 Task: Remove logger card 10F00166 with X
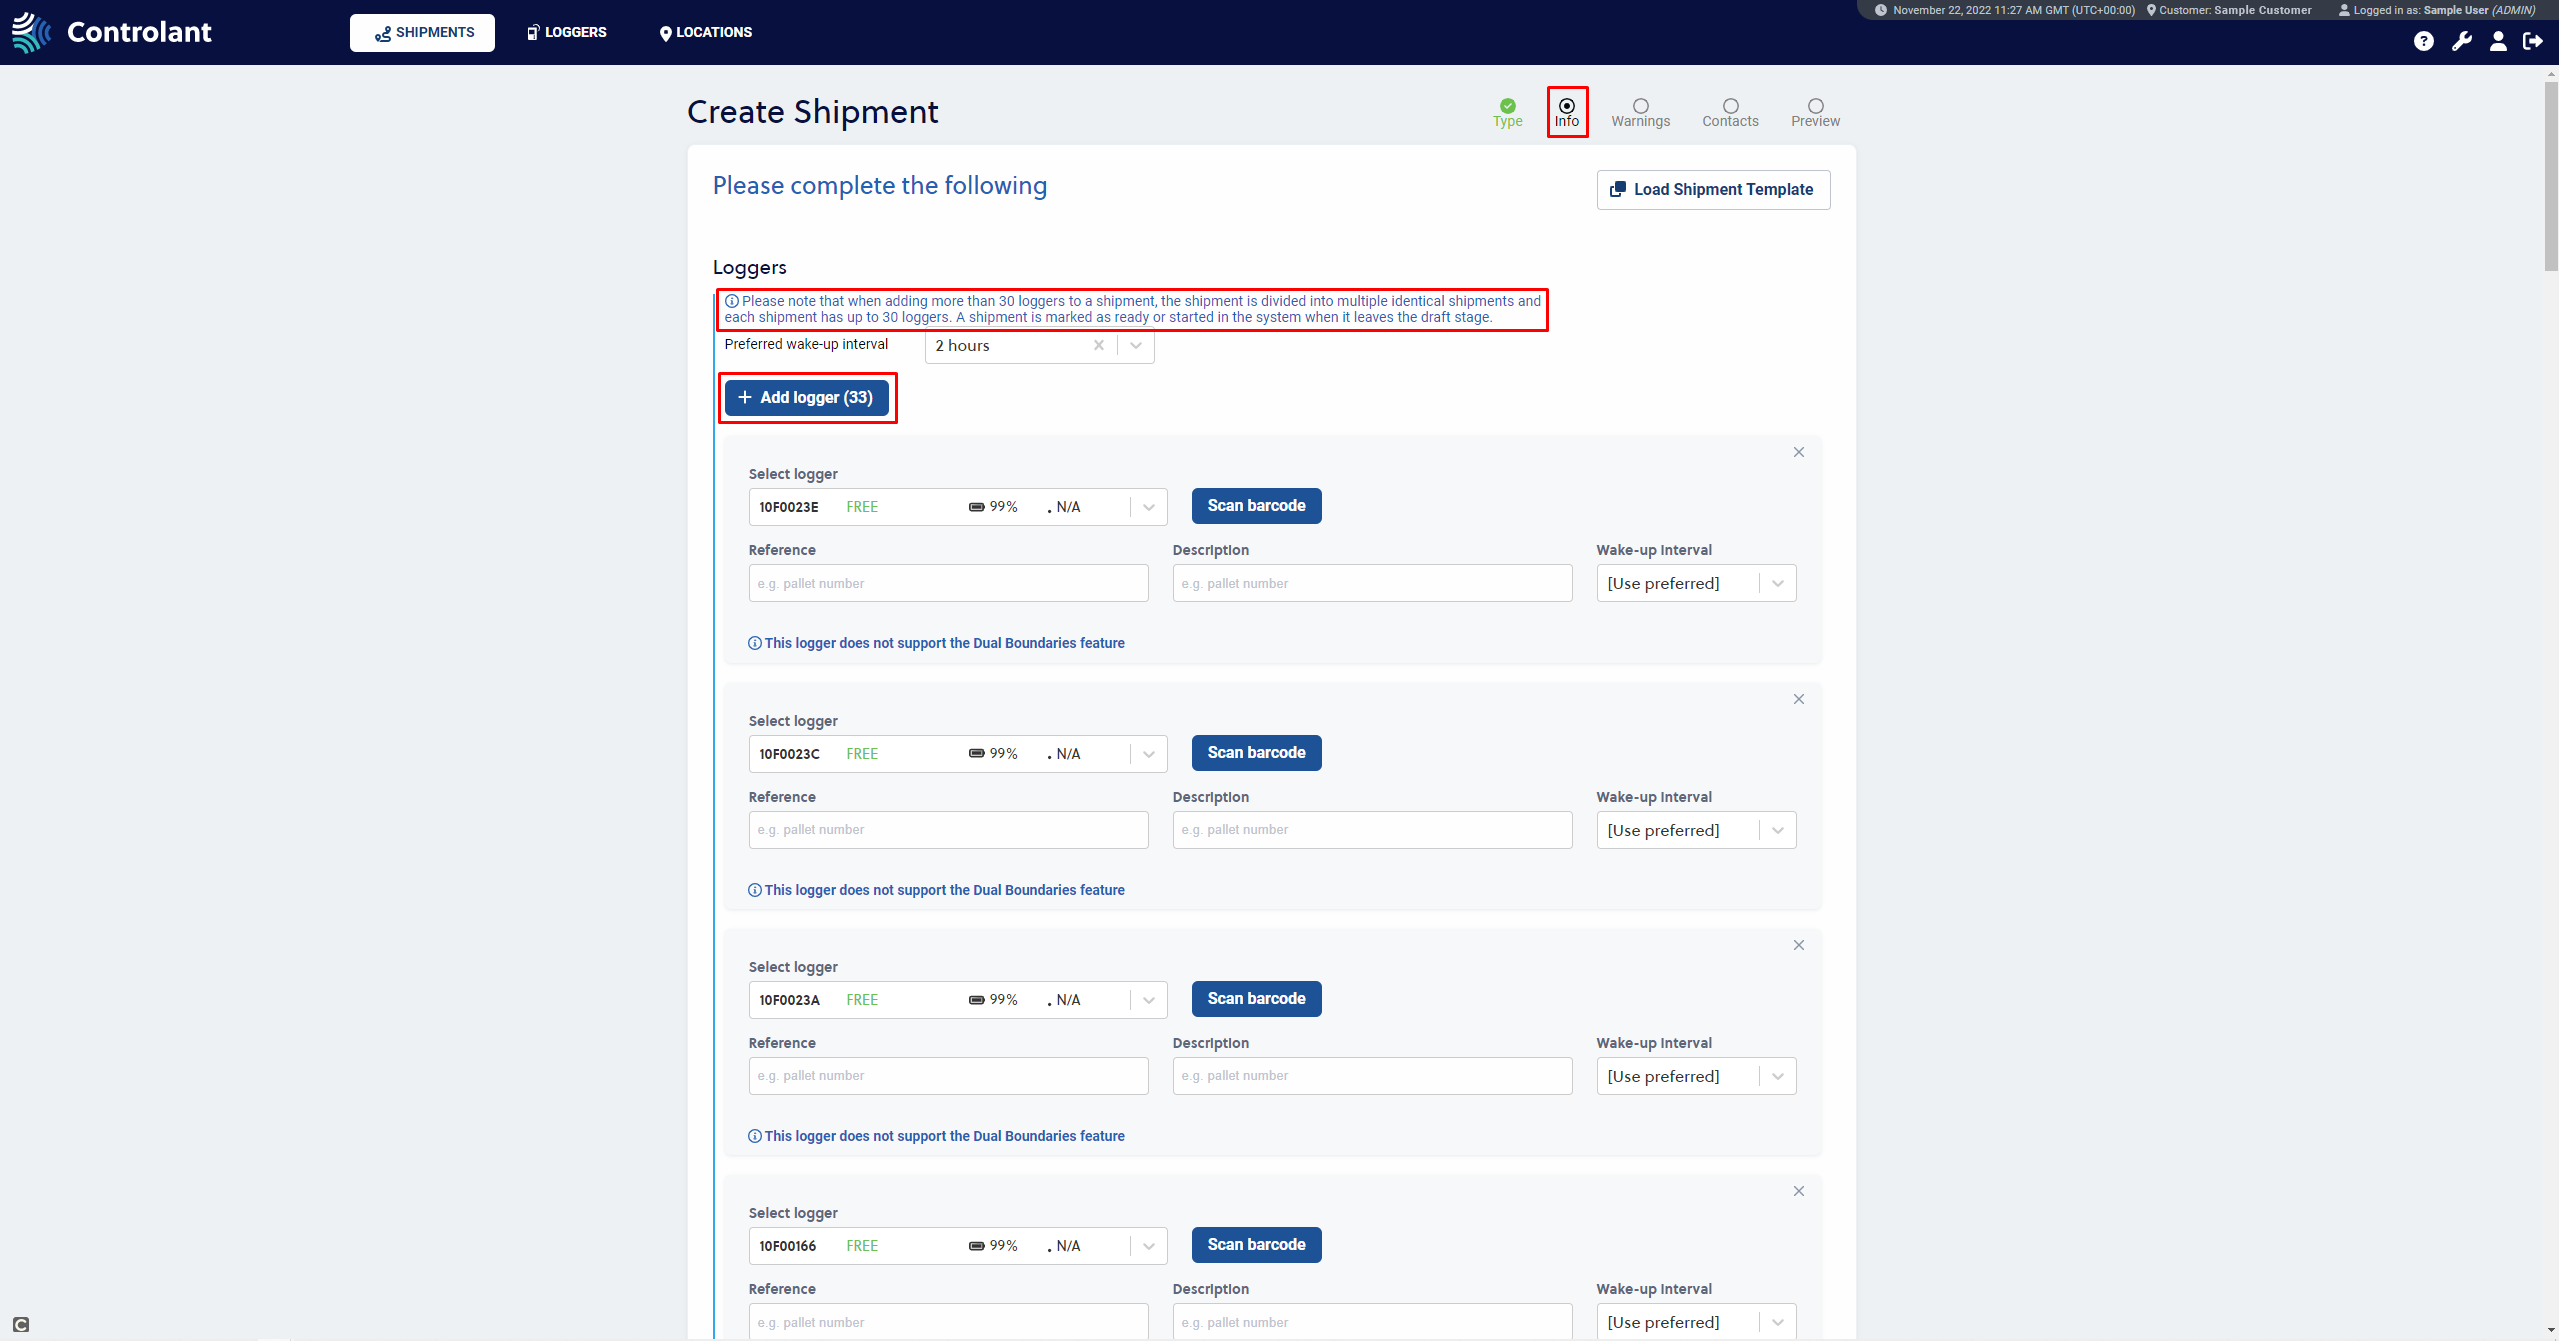pos(1798,1191)
